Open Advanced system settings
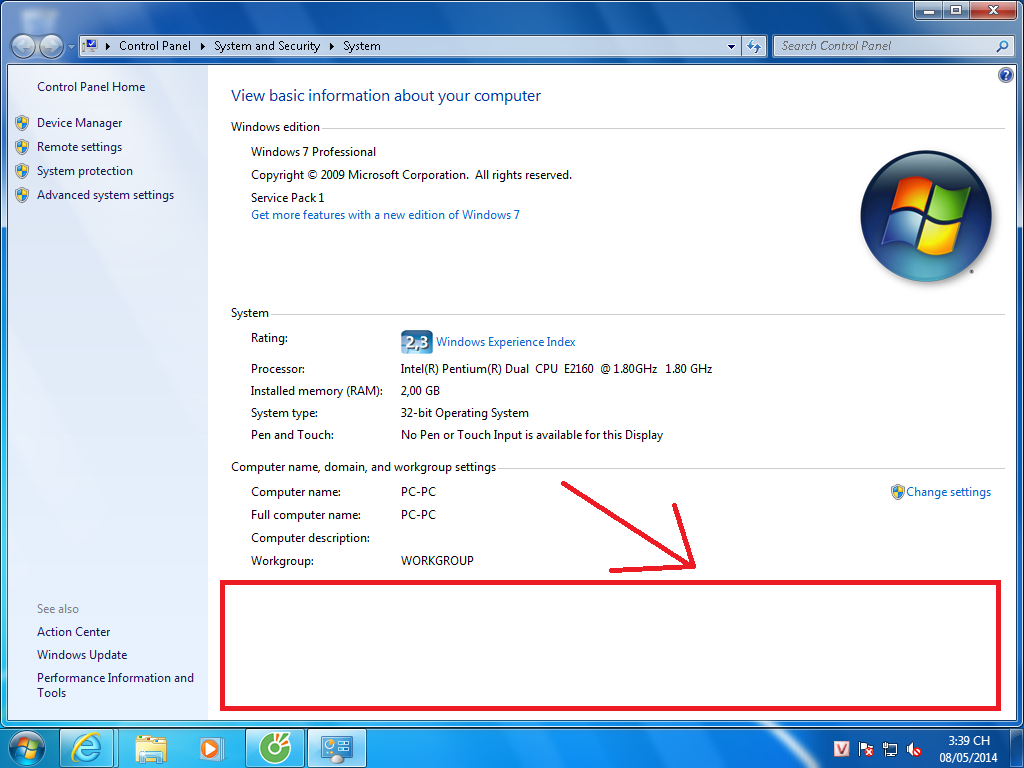 pos(106,195)
